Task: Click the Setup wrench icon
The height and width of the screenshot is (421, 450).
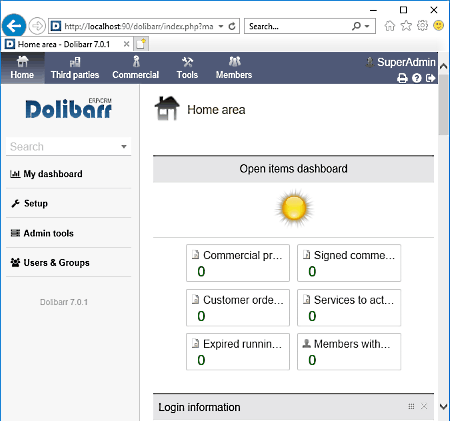Action: point(15,203)
